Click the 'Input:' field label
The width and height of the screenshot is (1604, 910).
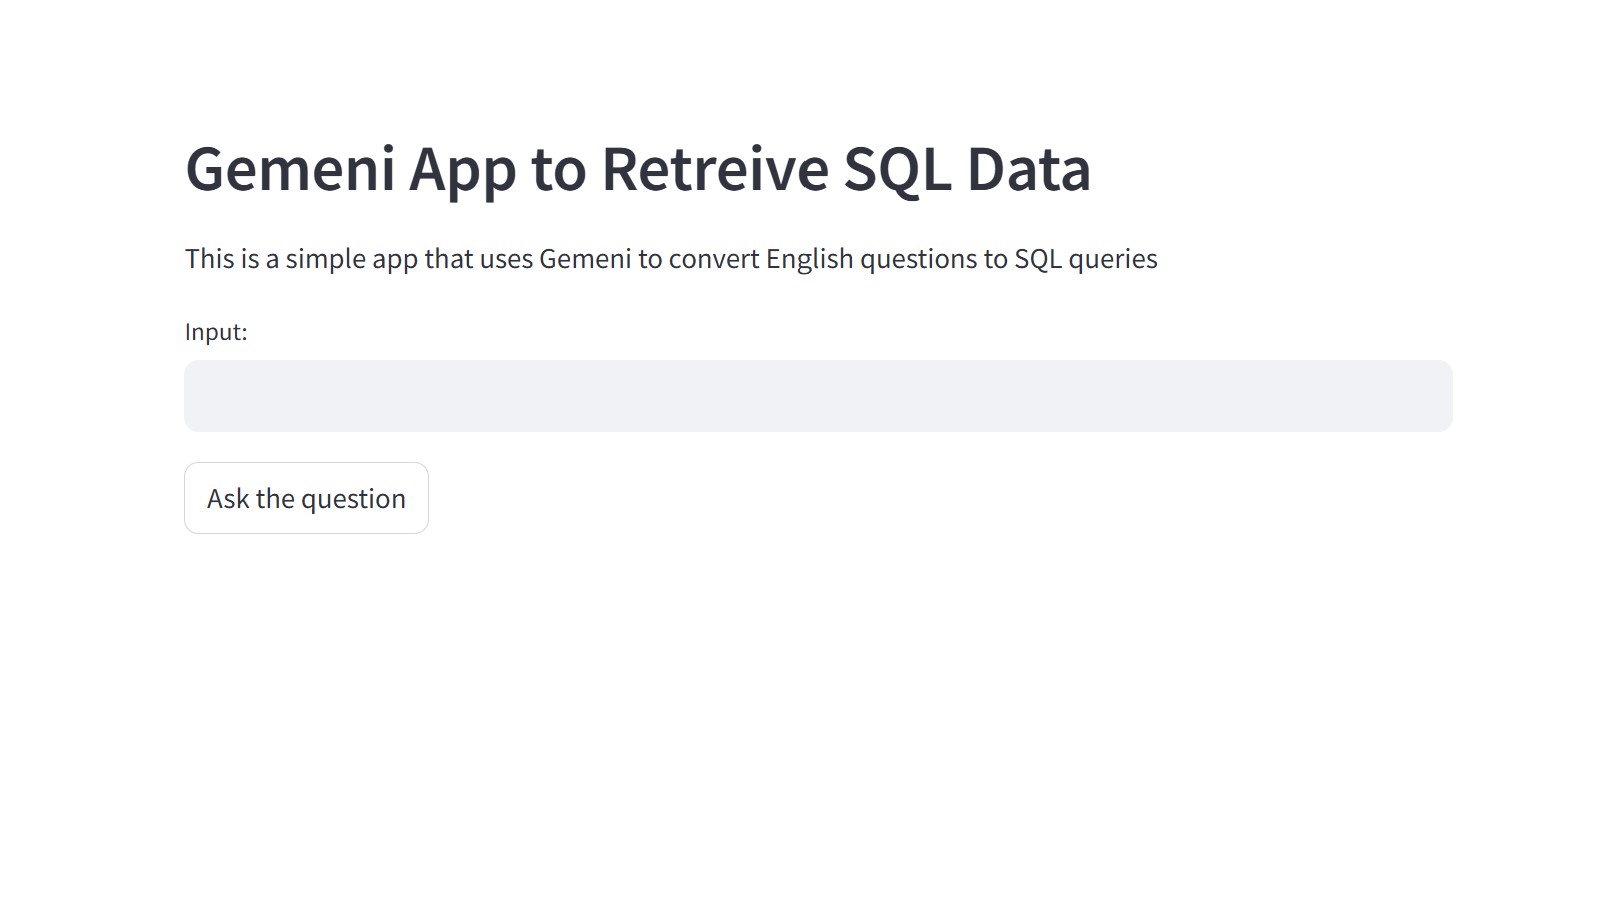216,332
